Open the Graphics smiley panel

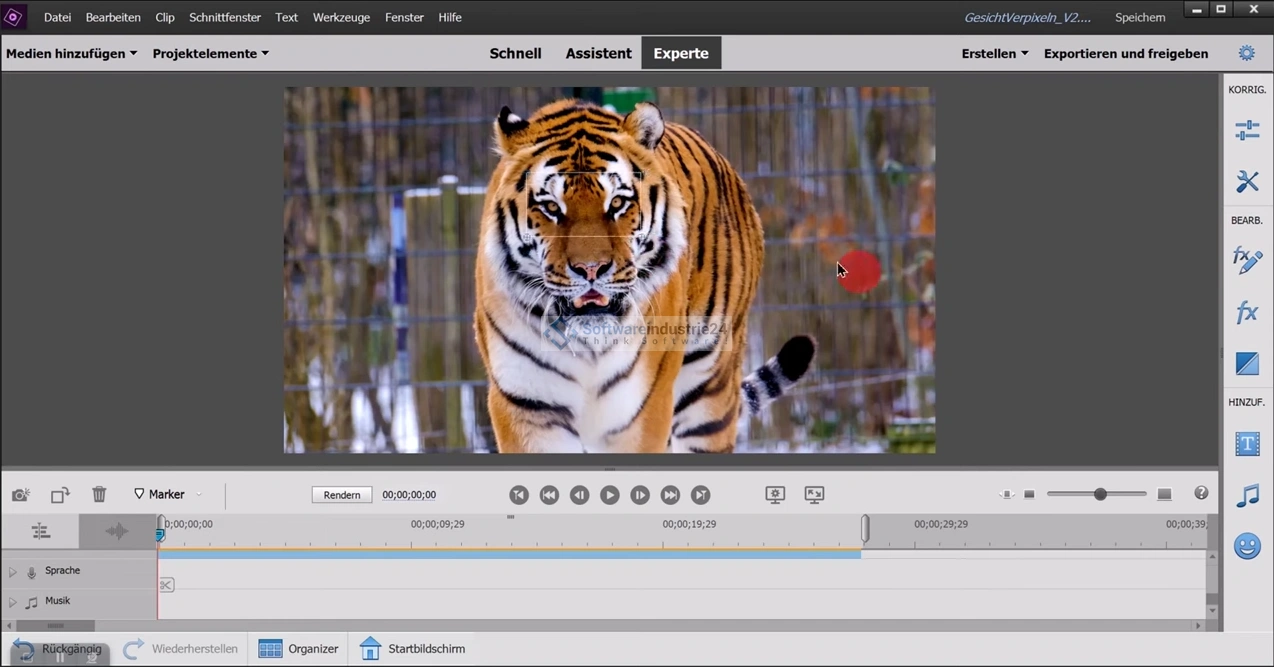(x=1247, y=546)
